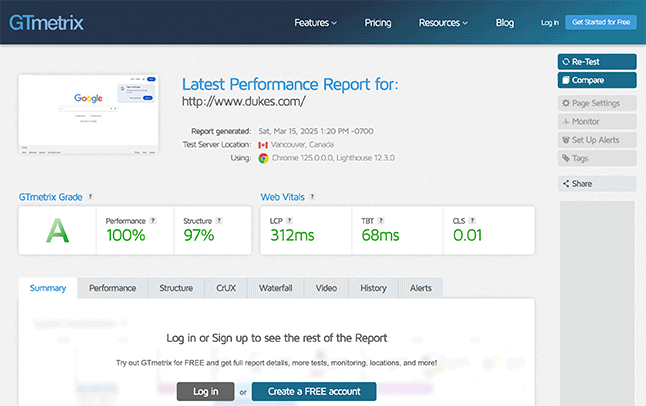646x406 pixels.
Task: Click help icon next to LCP
Action: click(289, 221)
